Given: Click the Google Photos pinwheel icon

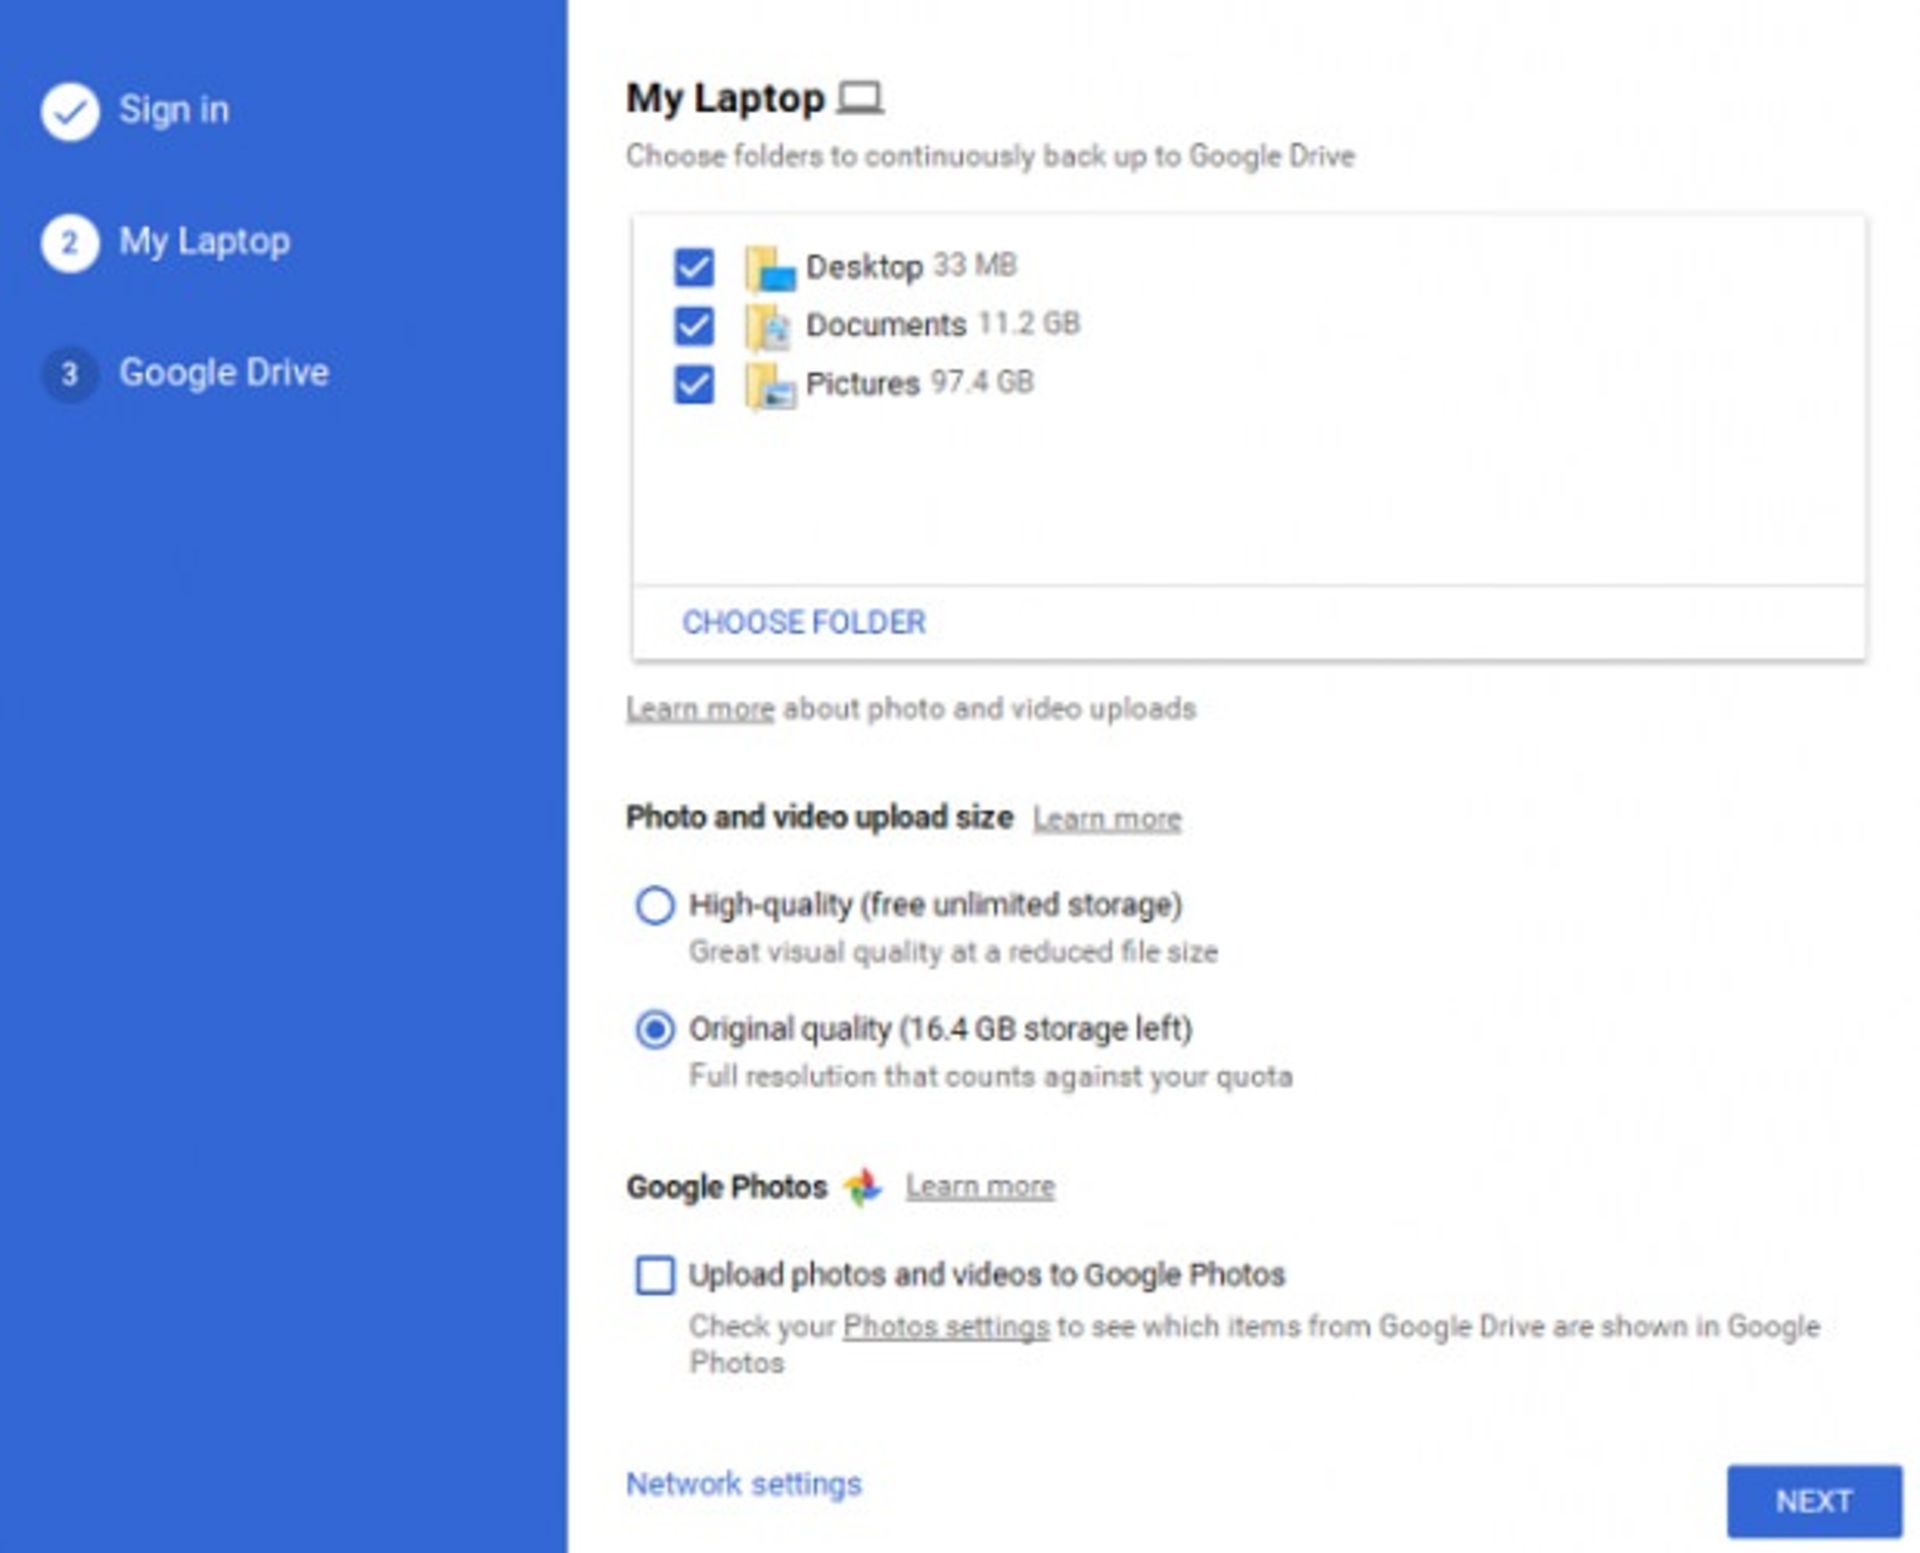Looking at the screenshot, I should tap(859, 1187).
